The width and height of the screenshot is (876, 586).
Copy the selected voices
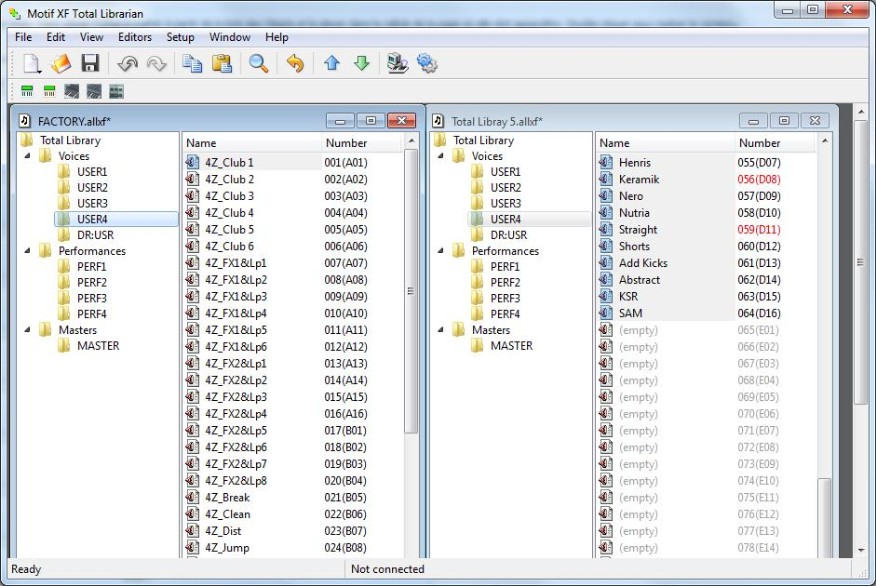pos(193,64)
